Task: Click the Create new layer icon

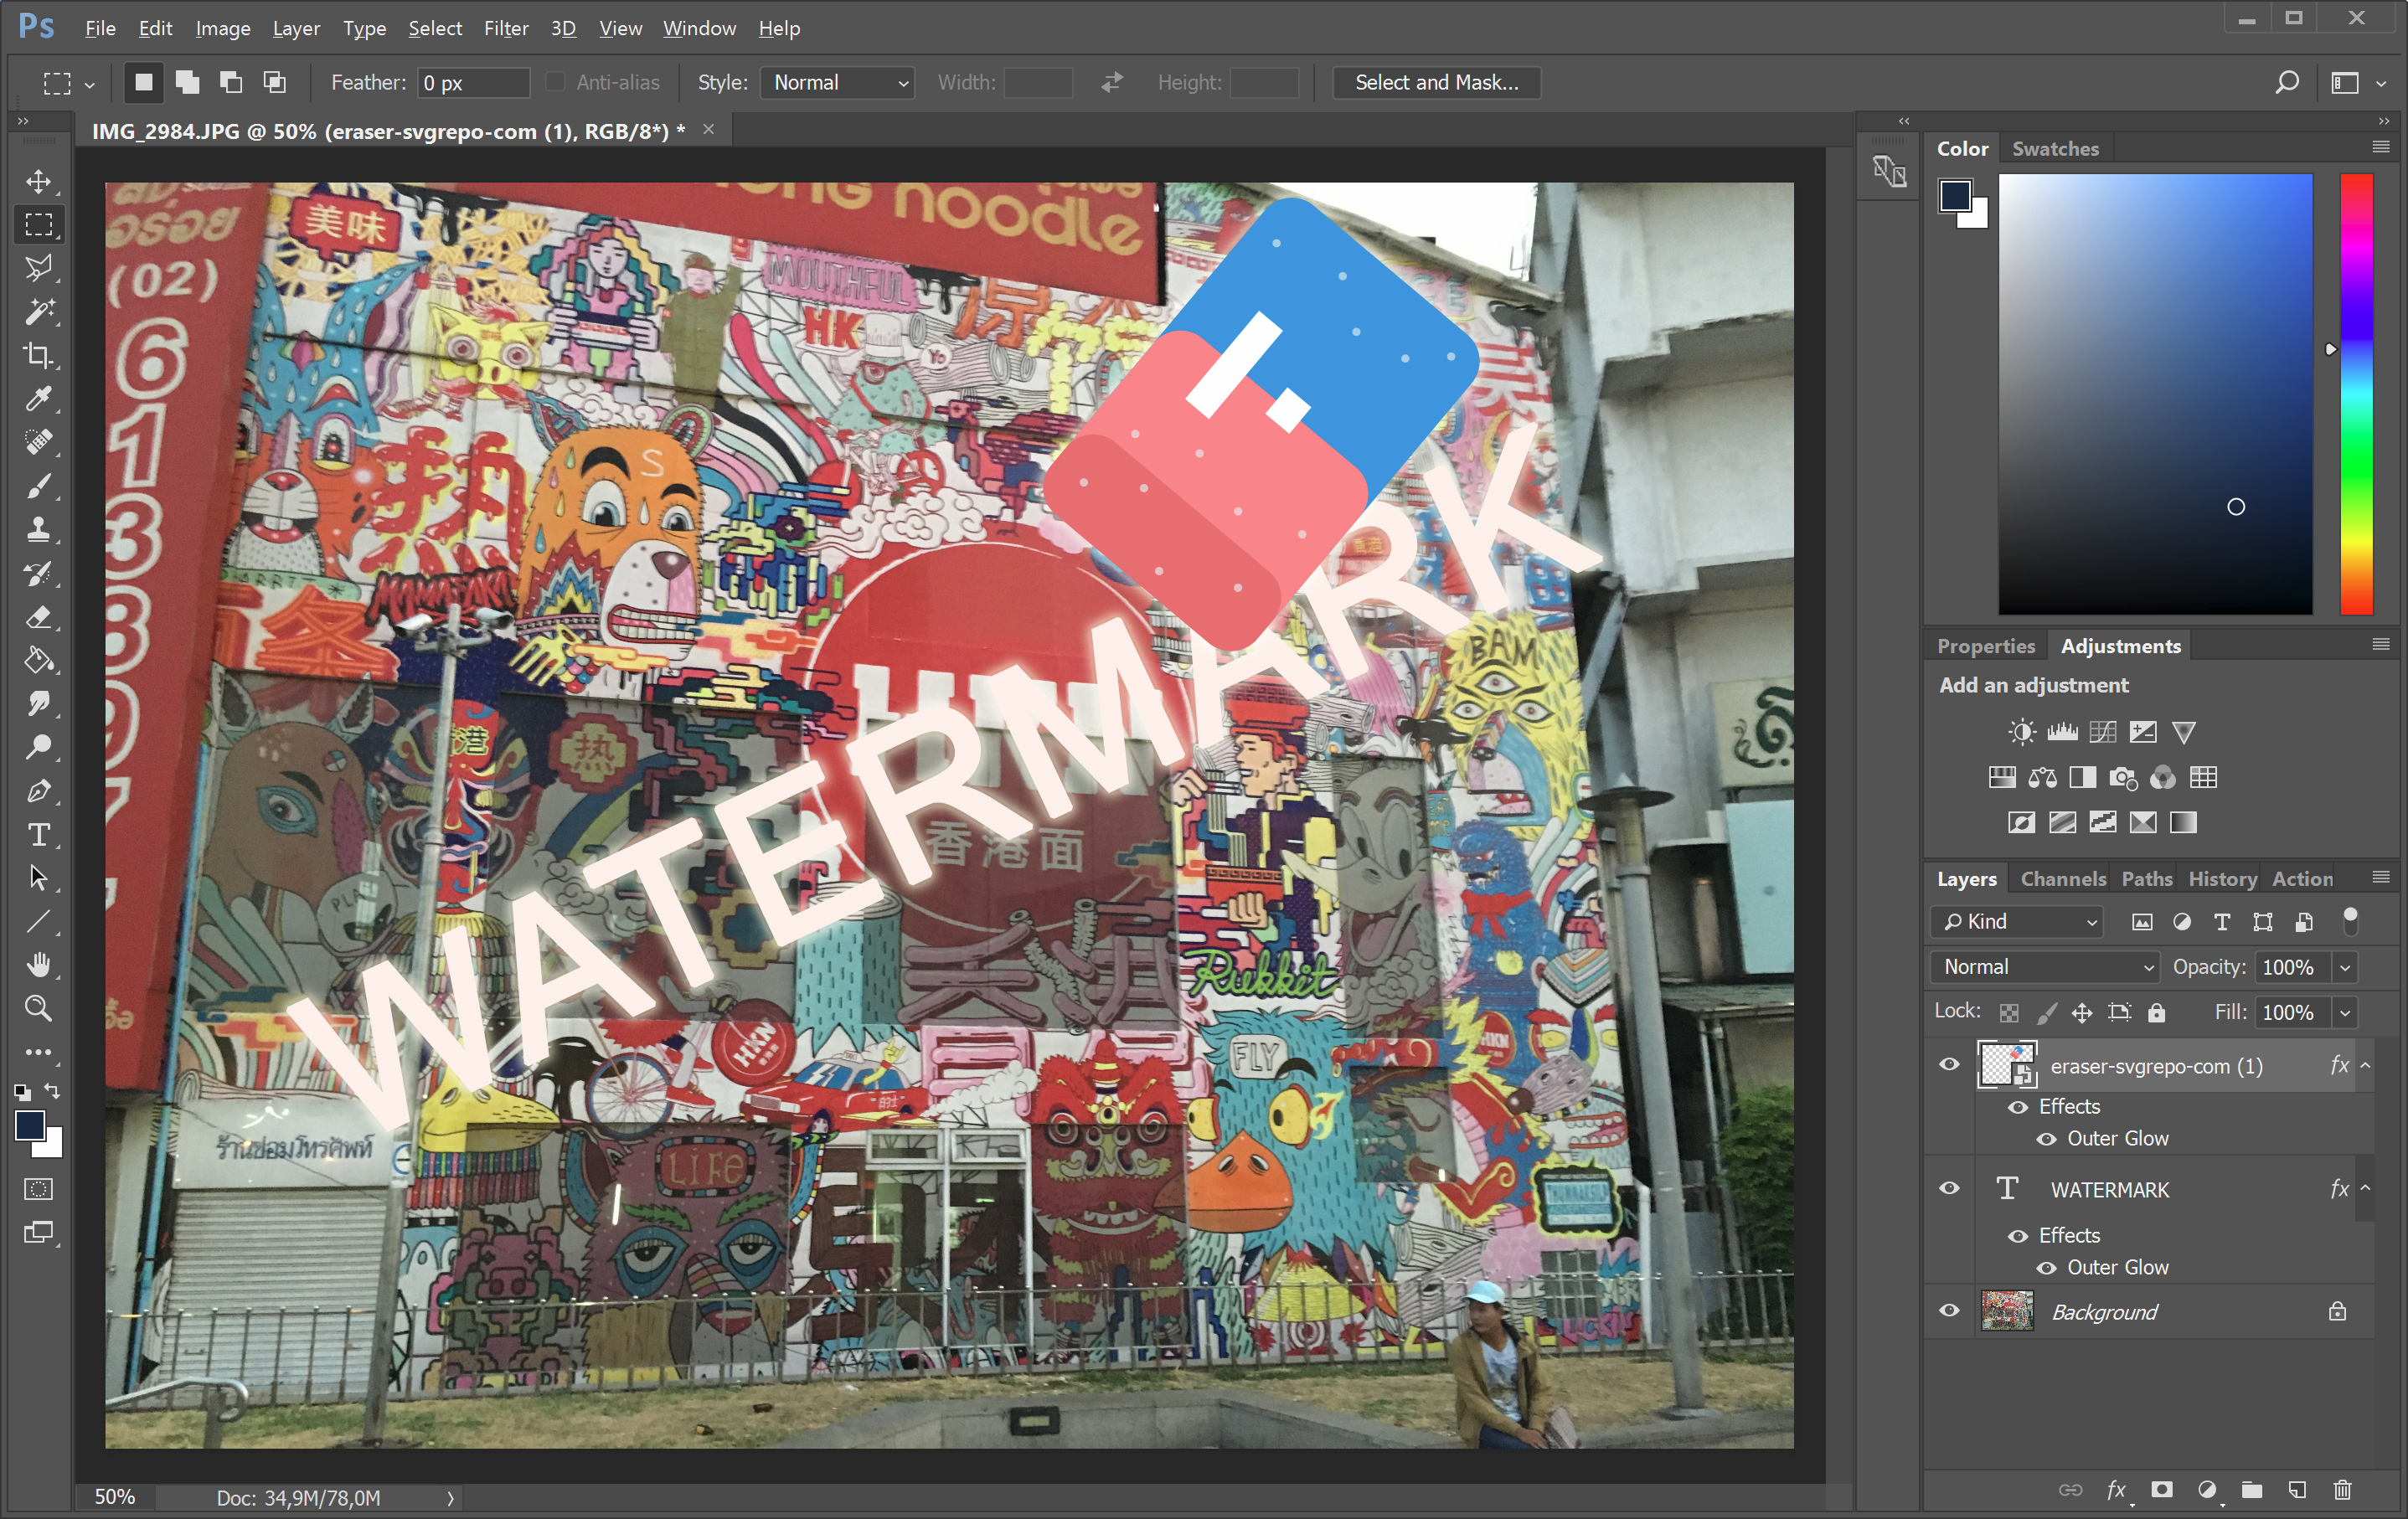Action: 2297,1490
